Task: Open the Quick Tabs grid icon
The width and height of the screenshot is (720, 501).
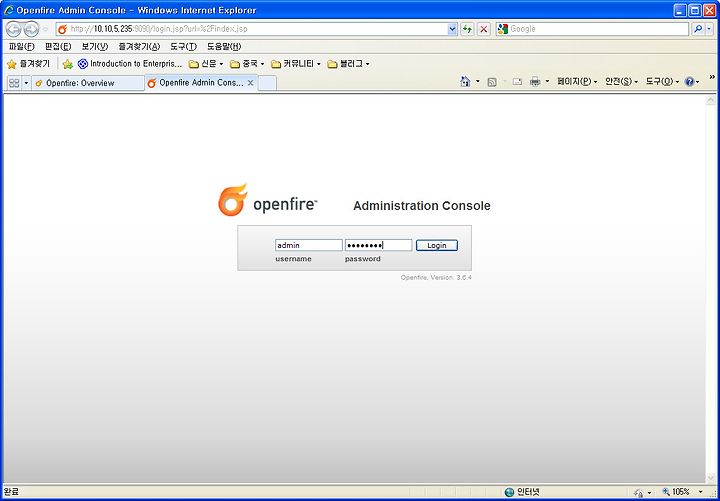Action: [x=14, y=83]
